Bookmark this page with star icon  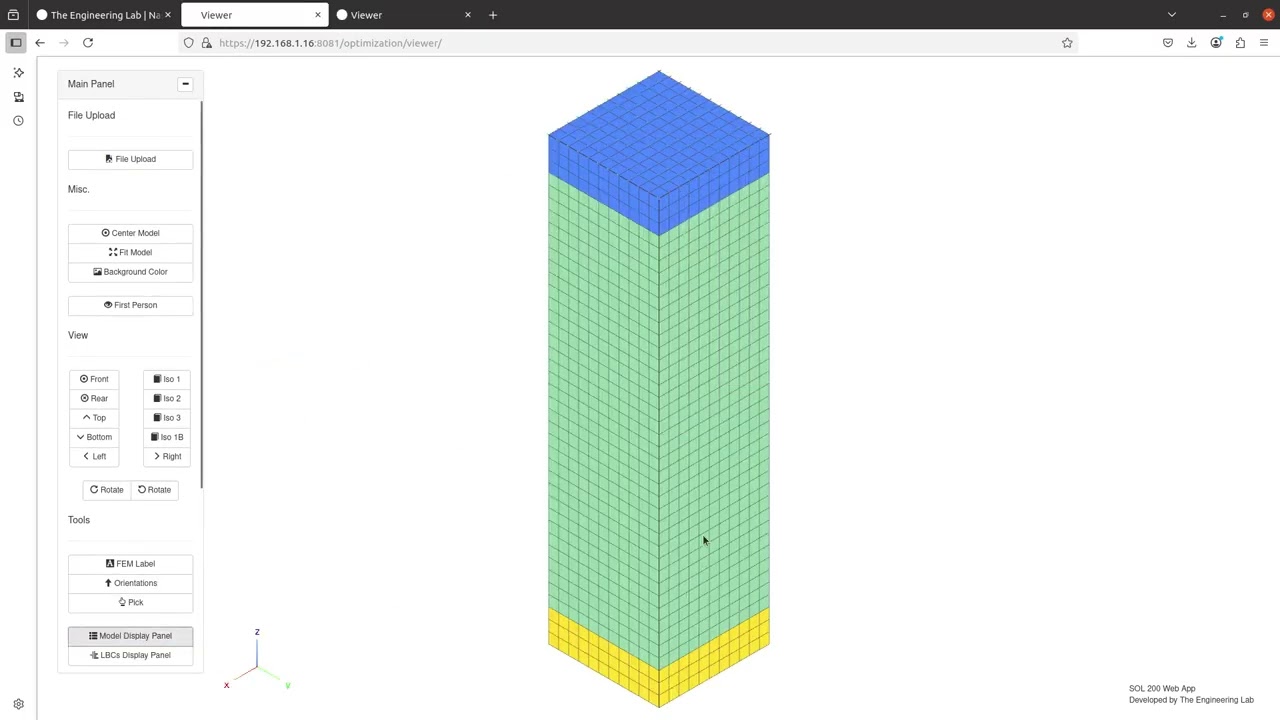click(1067, 43)
